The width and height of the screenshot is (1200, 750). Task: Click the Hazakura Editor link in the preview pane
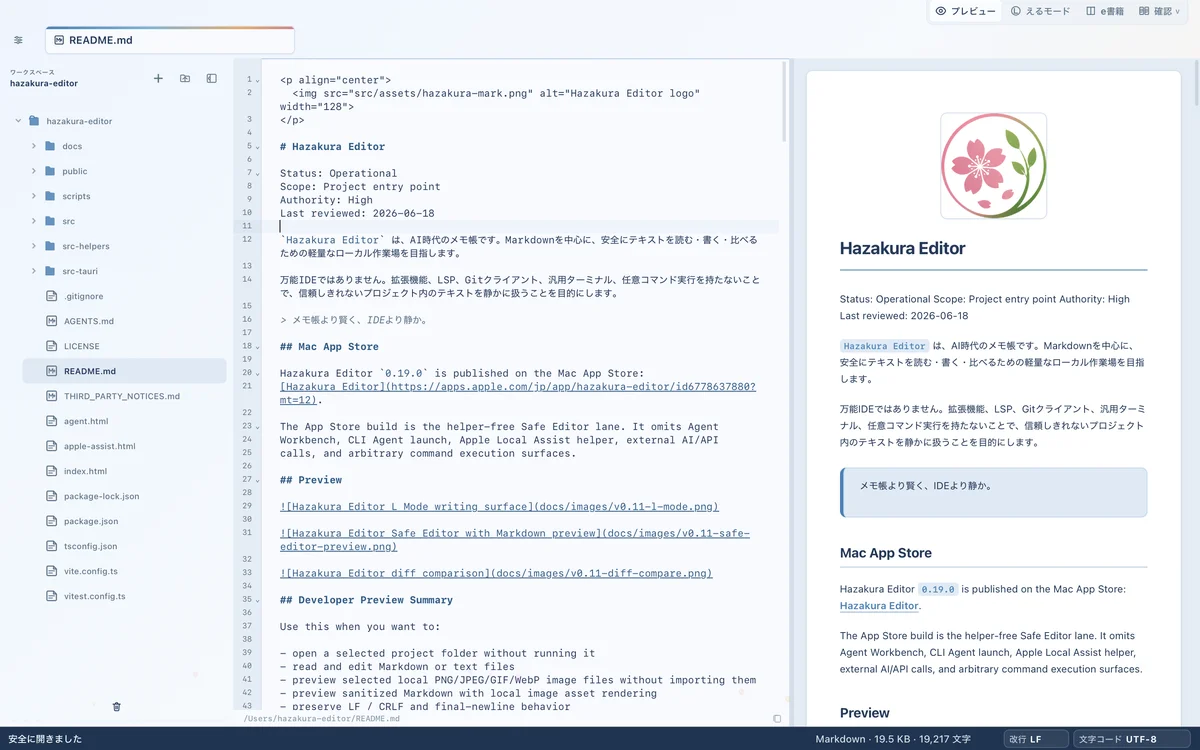(879, 606)
